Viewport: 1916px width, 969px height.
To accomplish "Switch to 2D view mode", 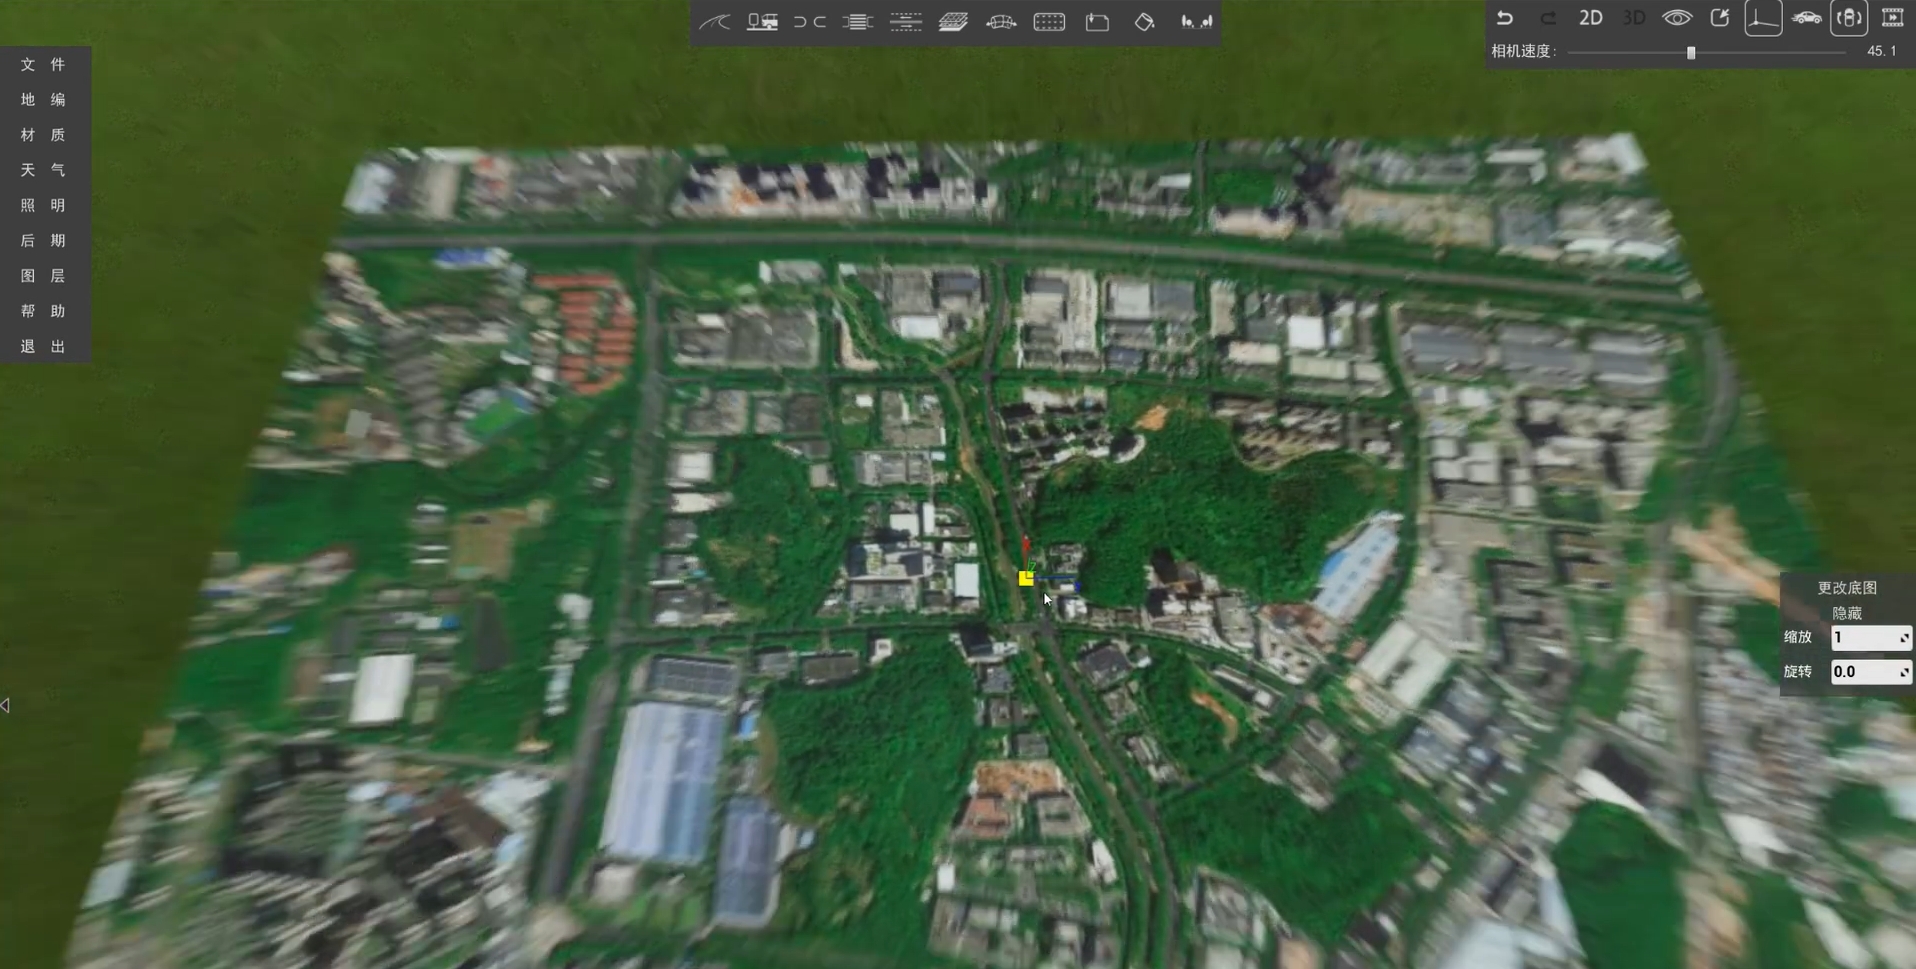I will coord(1591,18).
